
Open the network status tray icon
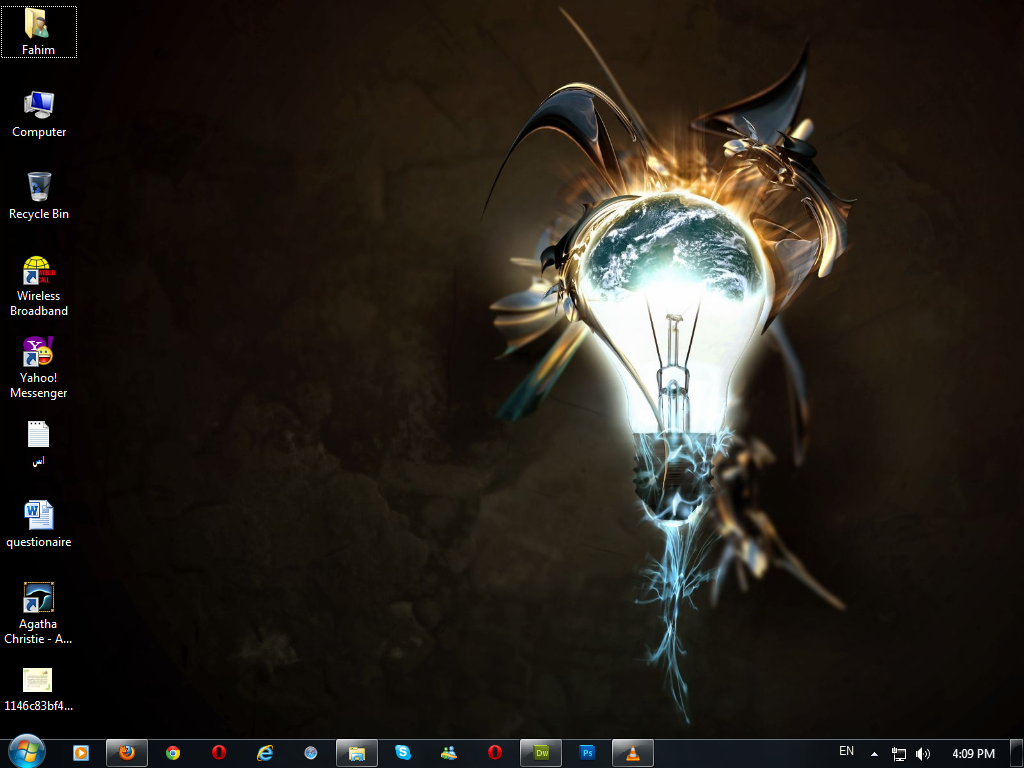(x=899, y=754)
